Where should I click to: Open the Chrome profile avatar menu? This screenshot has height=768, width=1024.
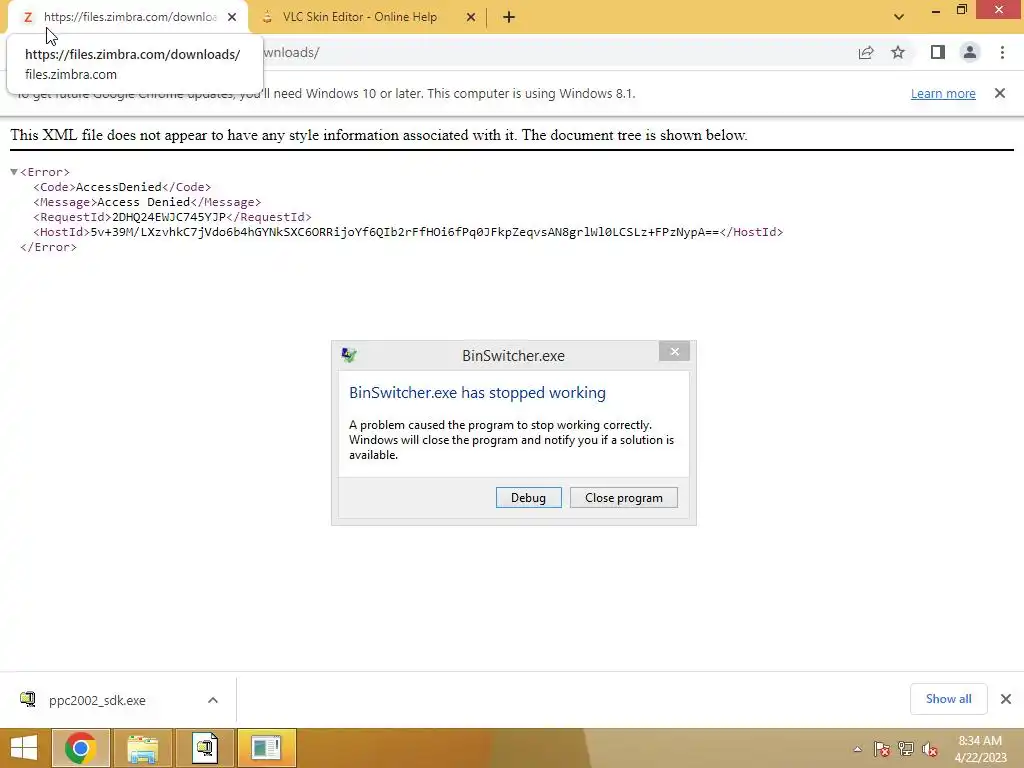point(970,52)
